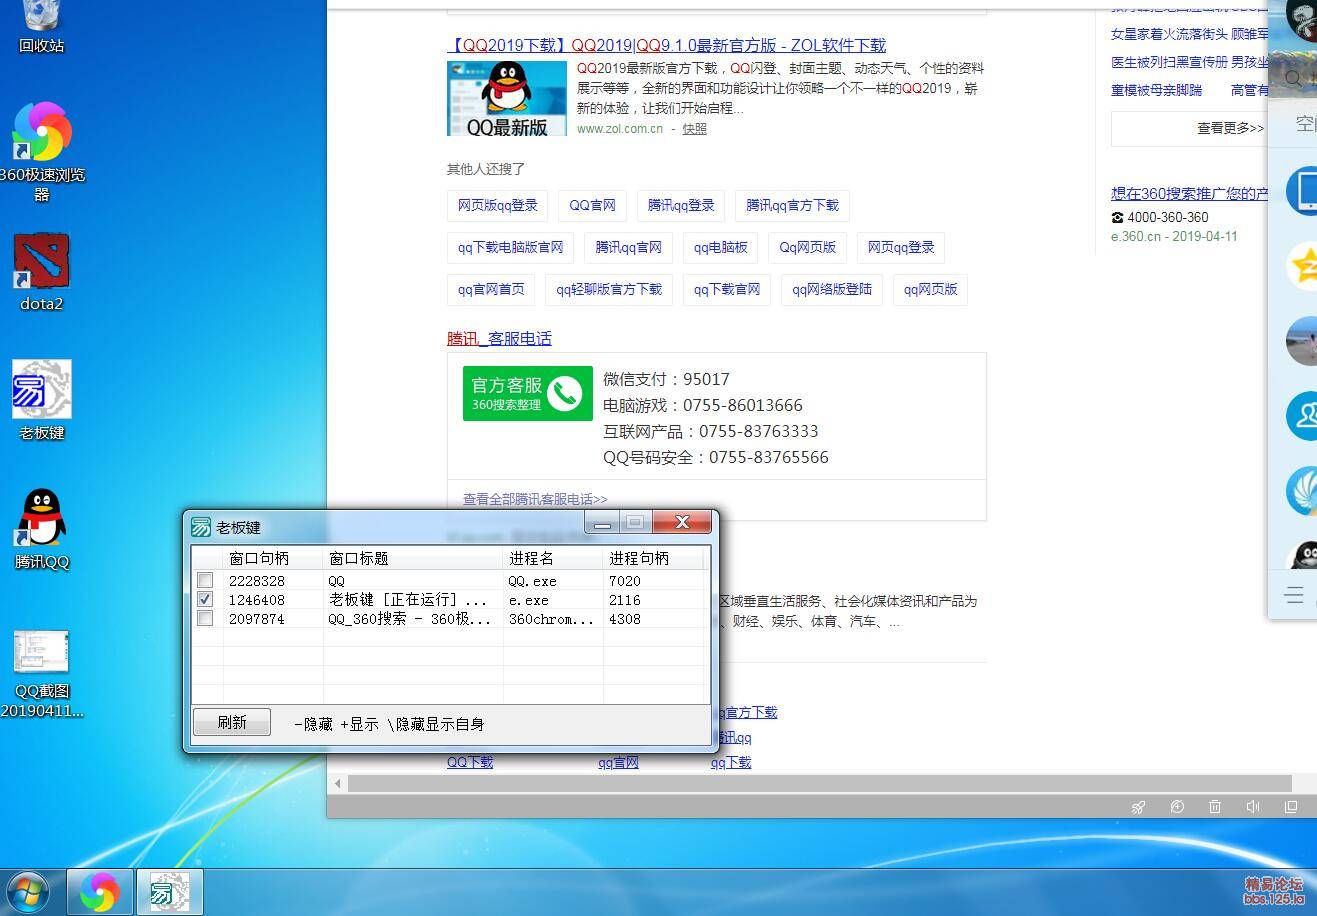1317x916 pixels.
Task: Select lowercase qq网页版 related search
Action: [x=931, y=289]
